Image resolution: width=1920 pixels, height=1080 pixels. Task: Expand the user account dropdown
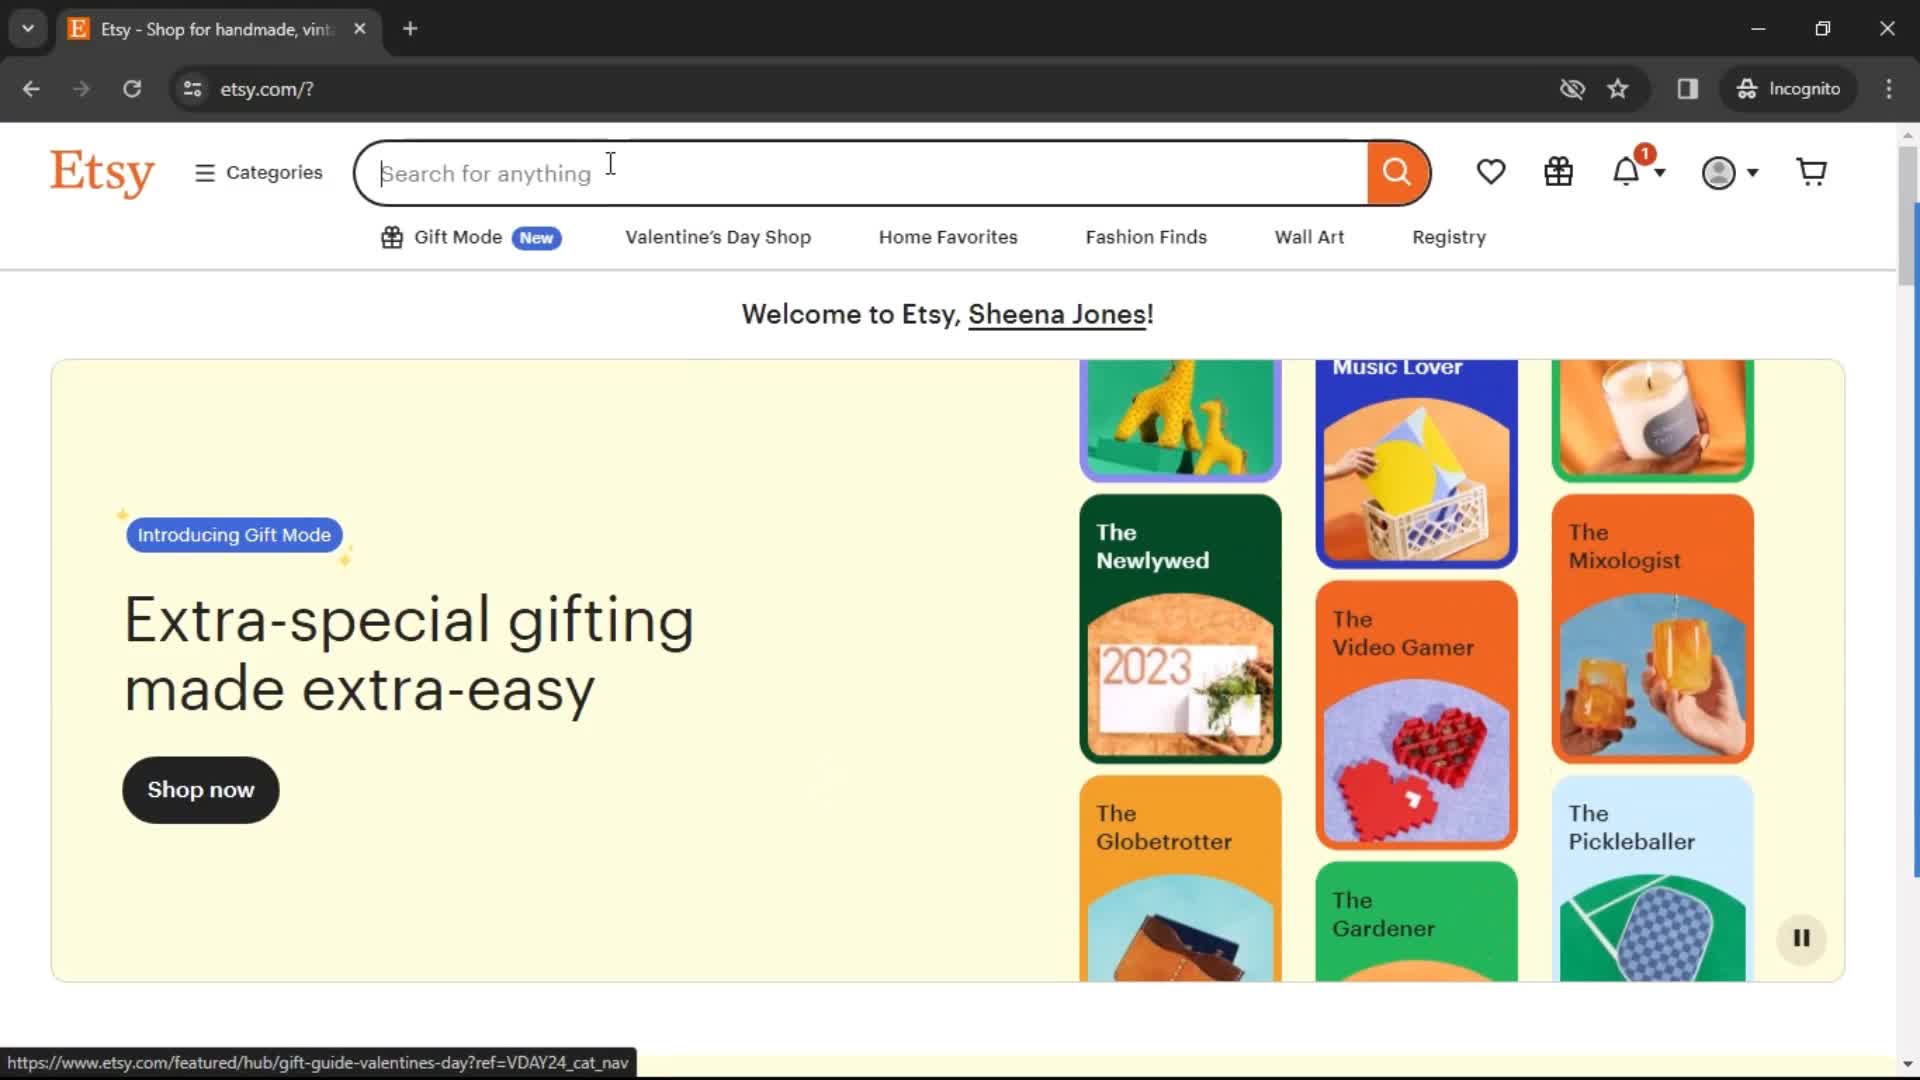tap(1730, 171)
